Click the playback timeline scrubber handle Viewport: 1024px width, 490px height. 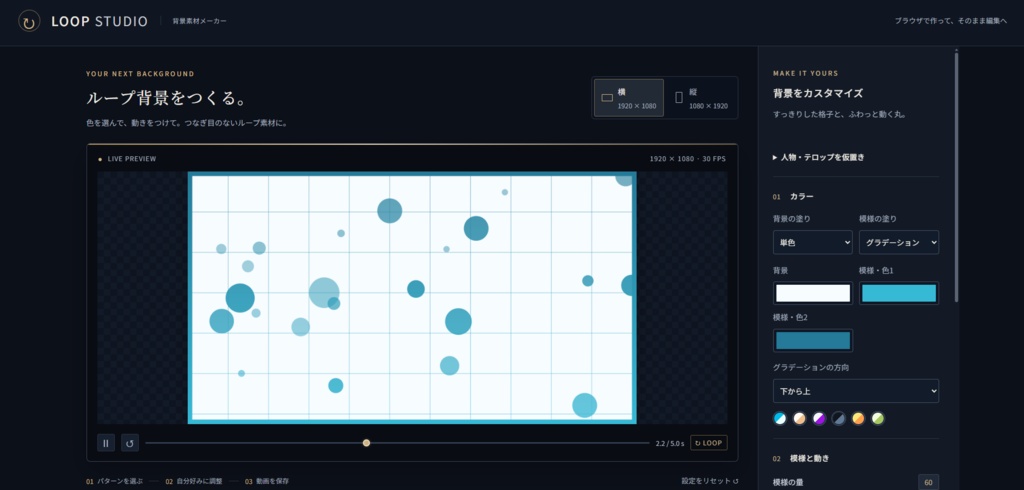366,443
